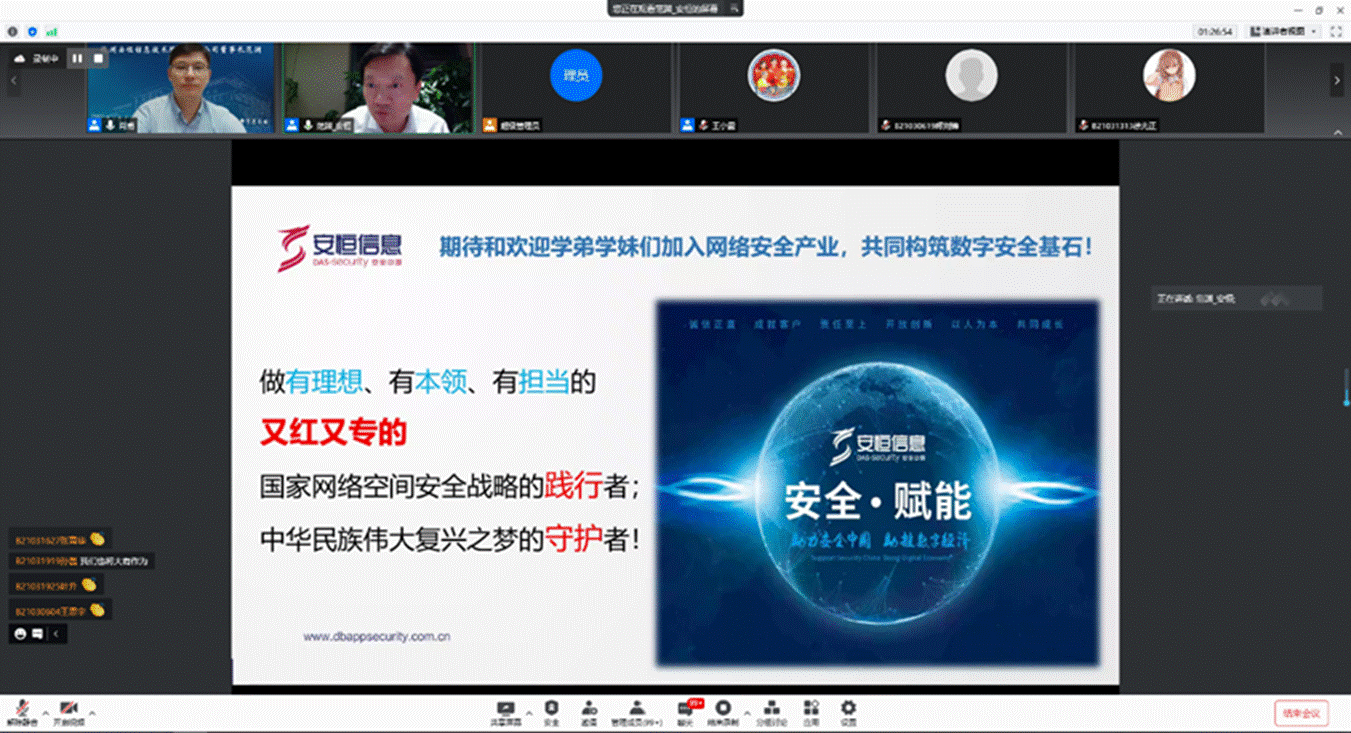Screen dimensions: 1351x733
Task: Open Breakout Rooms from the toolbar
Action: point(771,711)
